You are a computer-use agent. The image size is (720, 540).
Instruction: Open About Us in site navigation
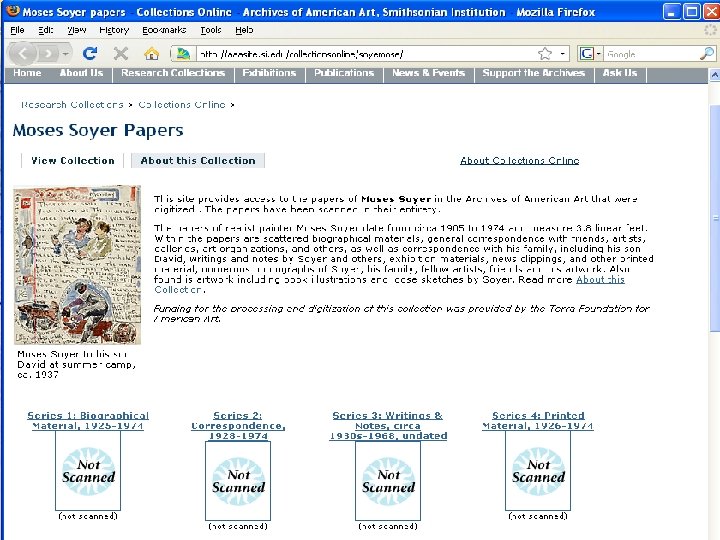(81, 73)
